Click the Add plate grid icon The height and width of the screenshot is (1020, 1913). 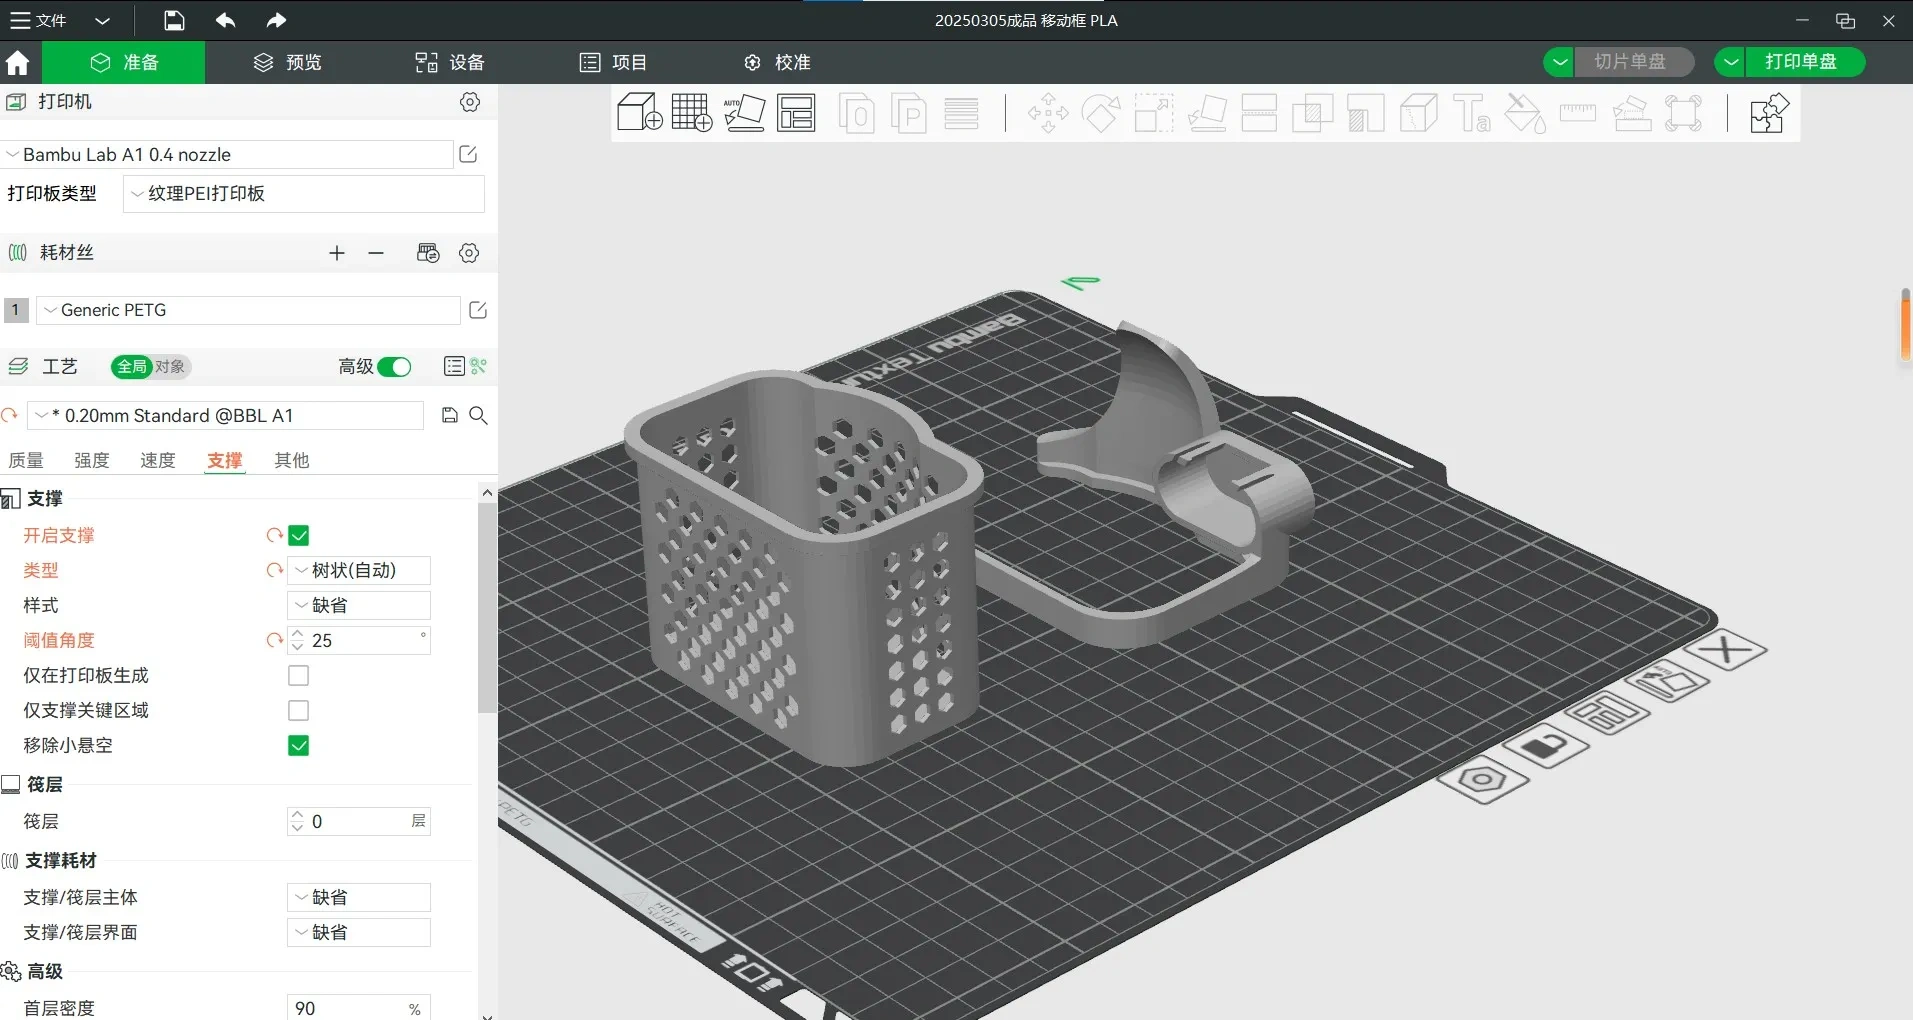692,112
